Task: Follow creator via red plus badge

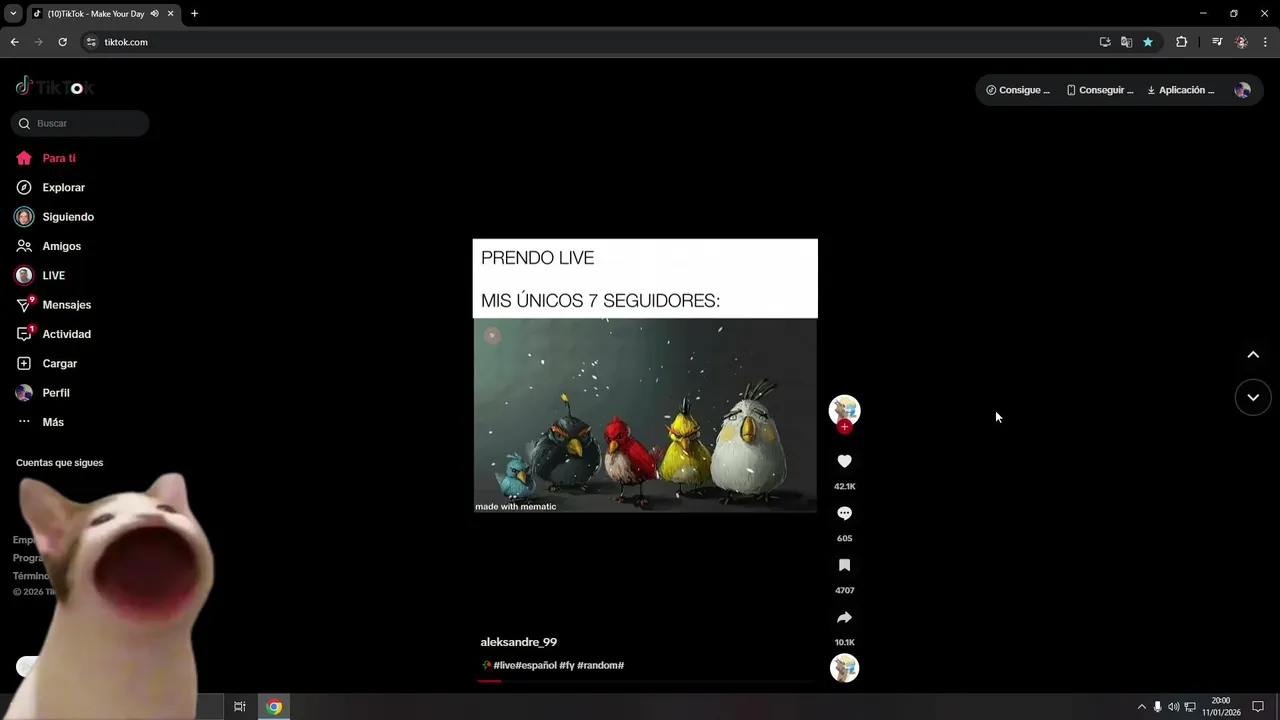Action: (844, 427)
